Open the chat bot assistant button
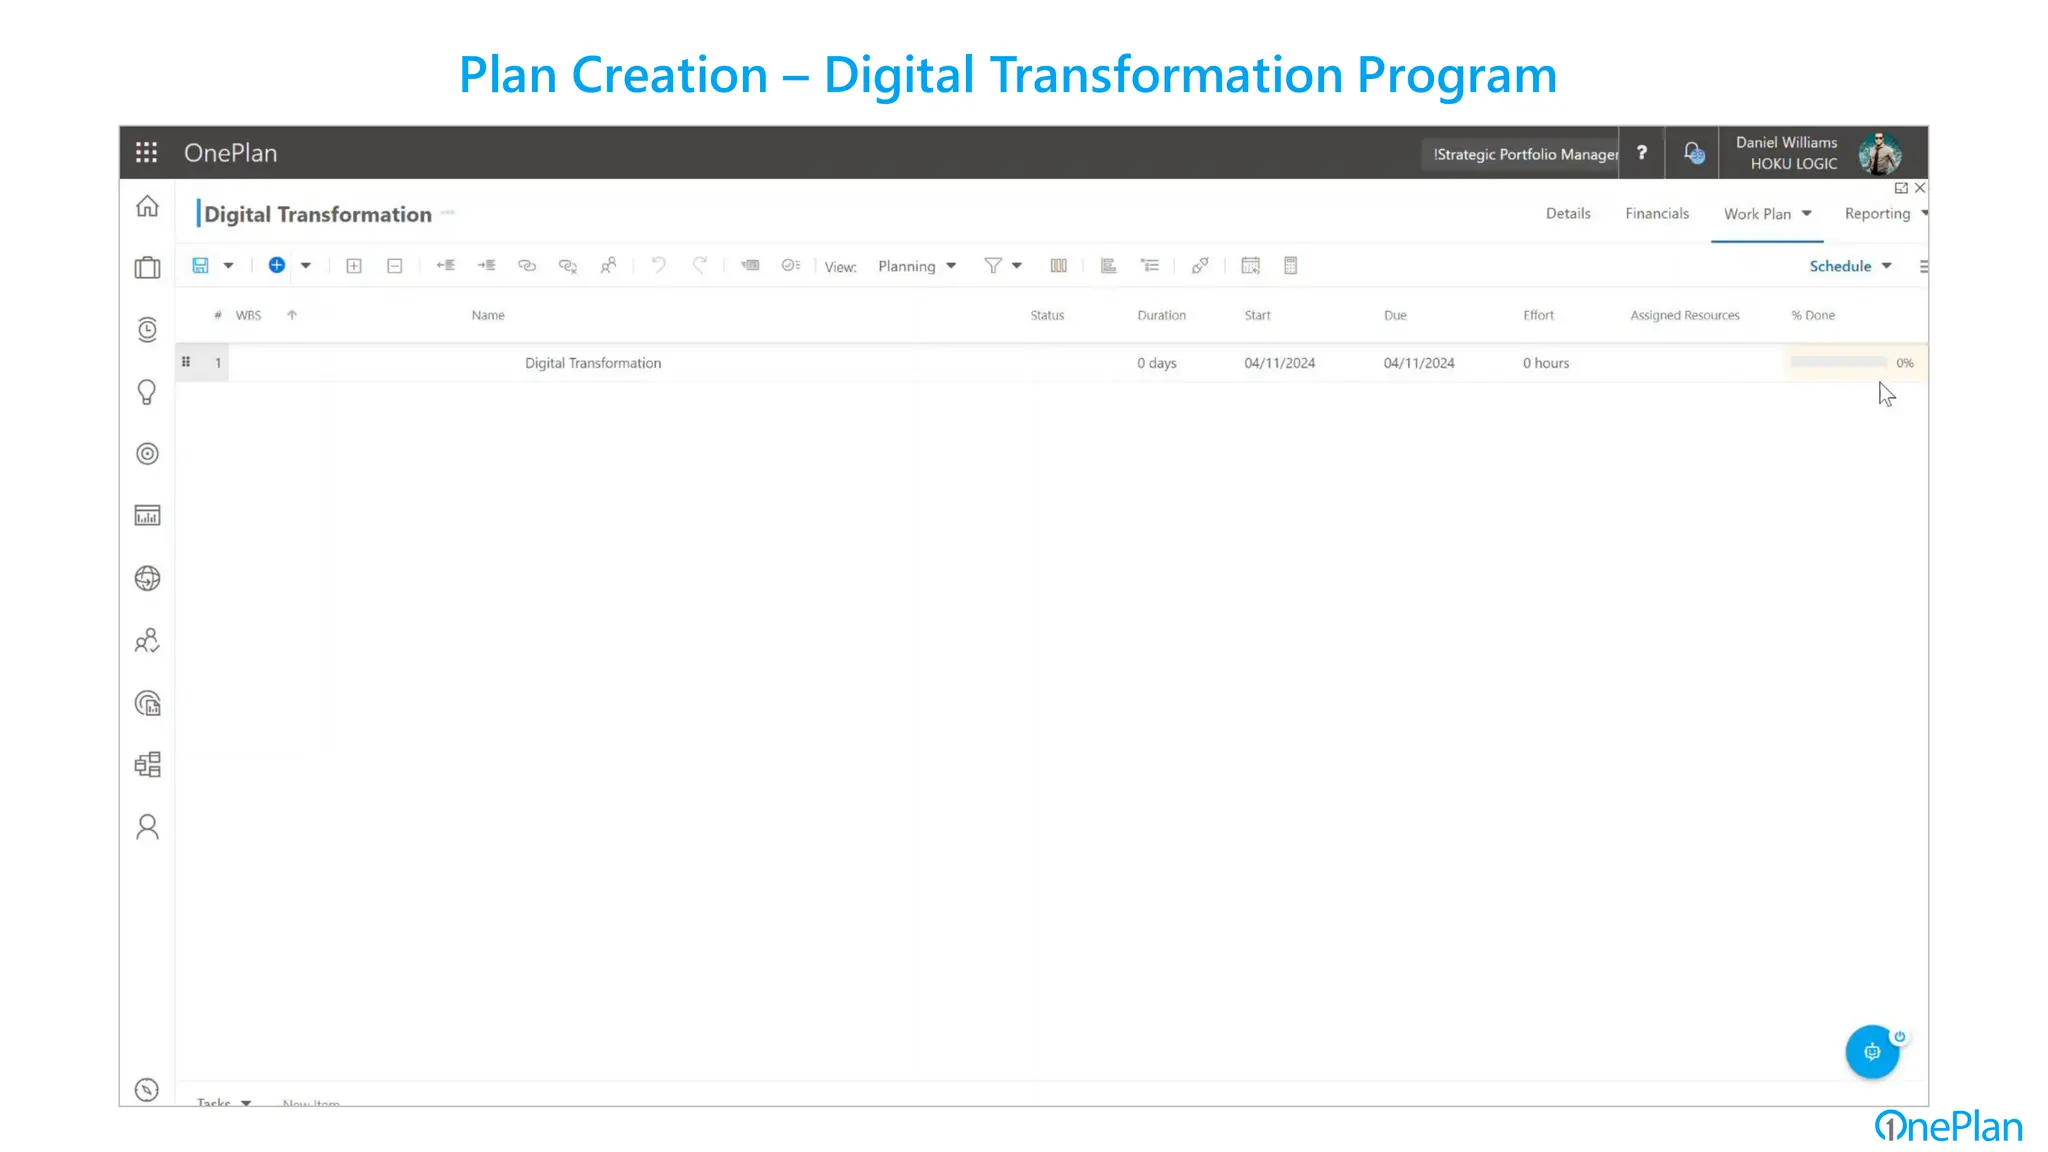The height and width of the screenshot is (1152, 2048). coord(1872,1051)
